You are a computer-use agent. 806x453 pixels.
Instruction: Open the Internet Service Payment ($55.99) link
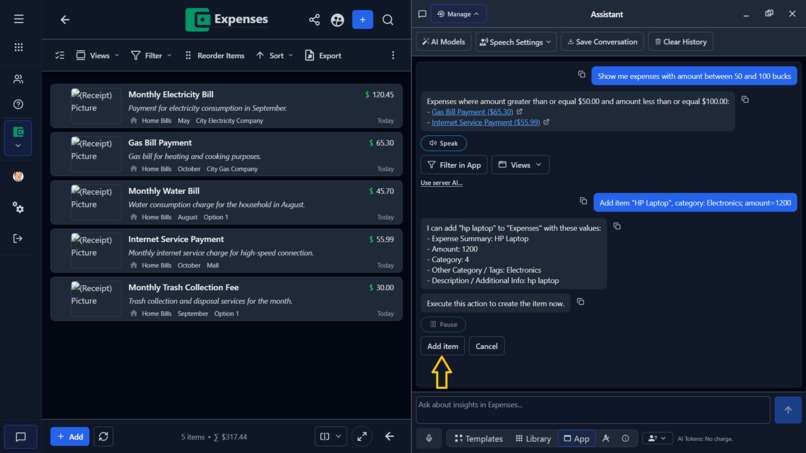485,122
